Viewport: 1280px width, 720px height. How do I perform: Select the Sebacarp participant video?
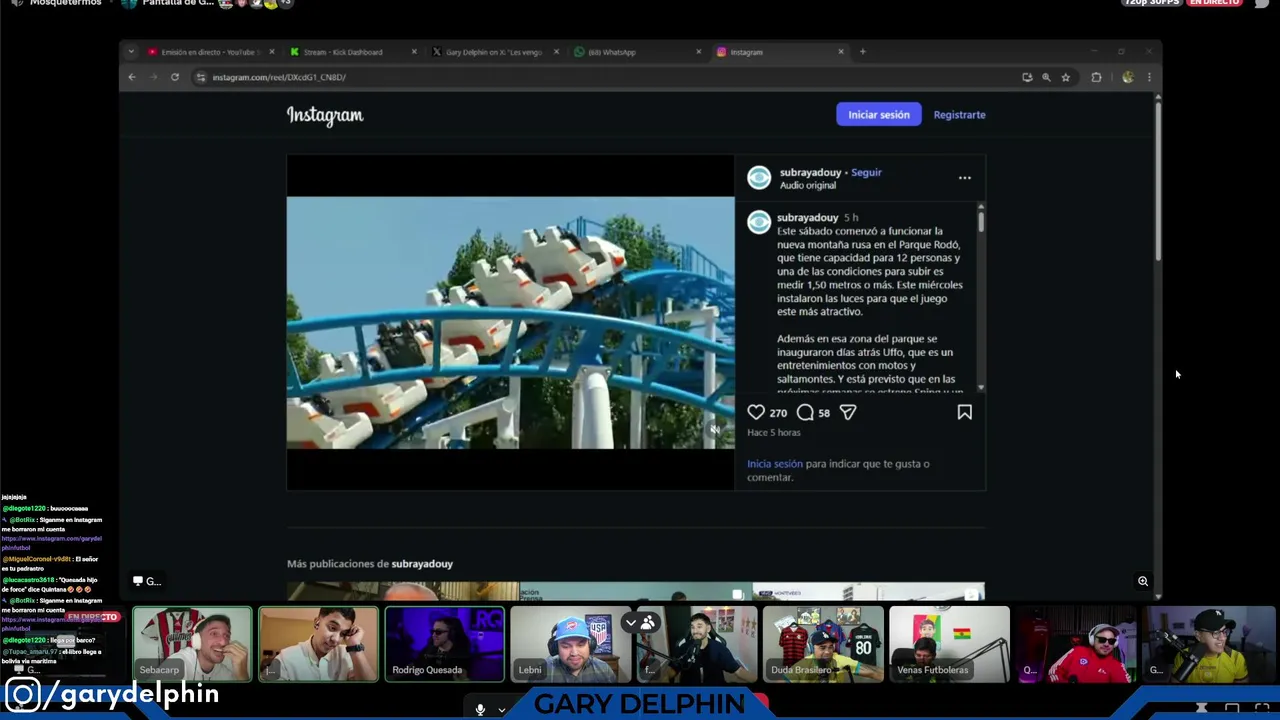point(192,644)
